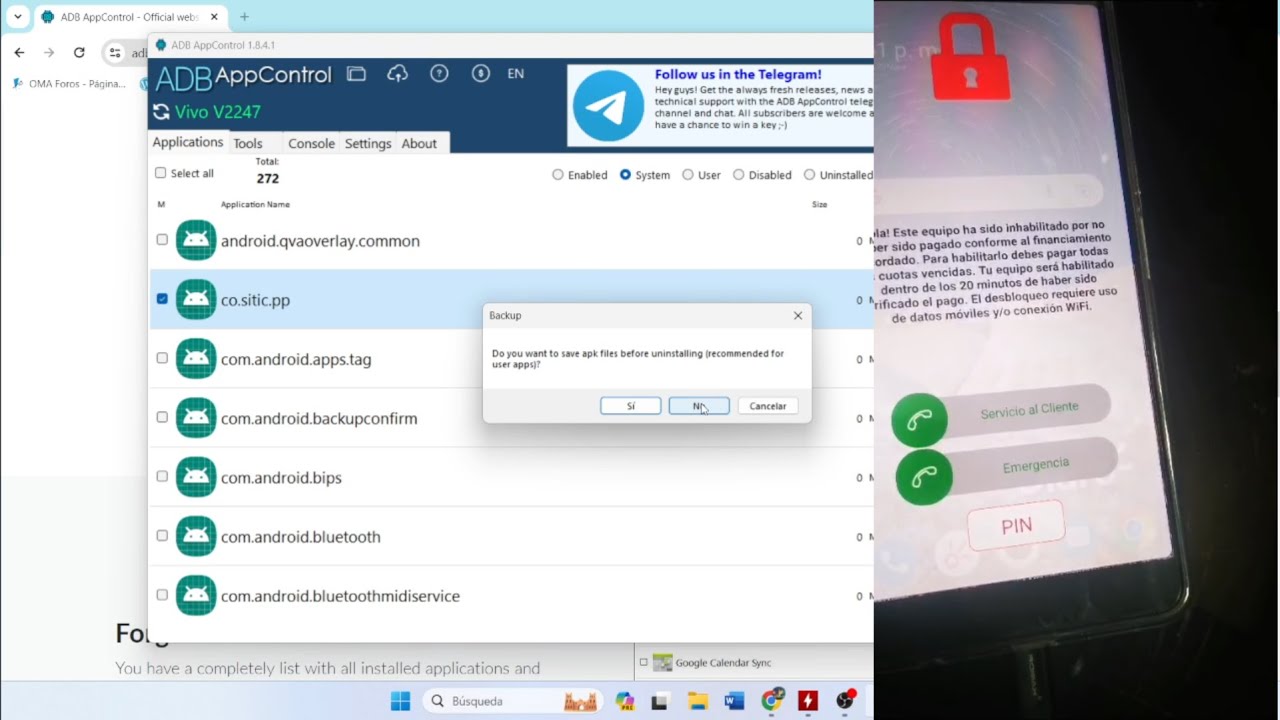This screenshot has width=1280, height=720.
Task: Open the help question-mark icon
Action: [439, 73]
